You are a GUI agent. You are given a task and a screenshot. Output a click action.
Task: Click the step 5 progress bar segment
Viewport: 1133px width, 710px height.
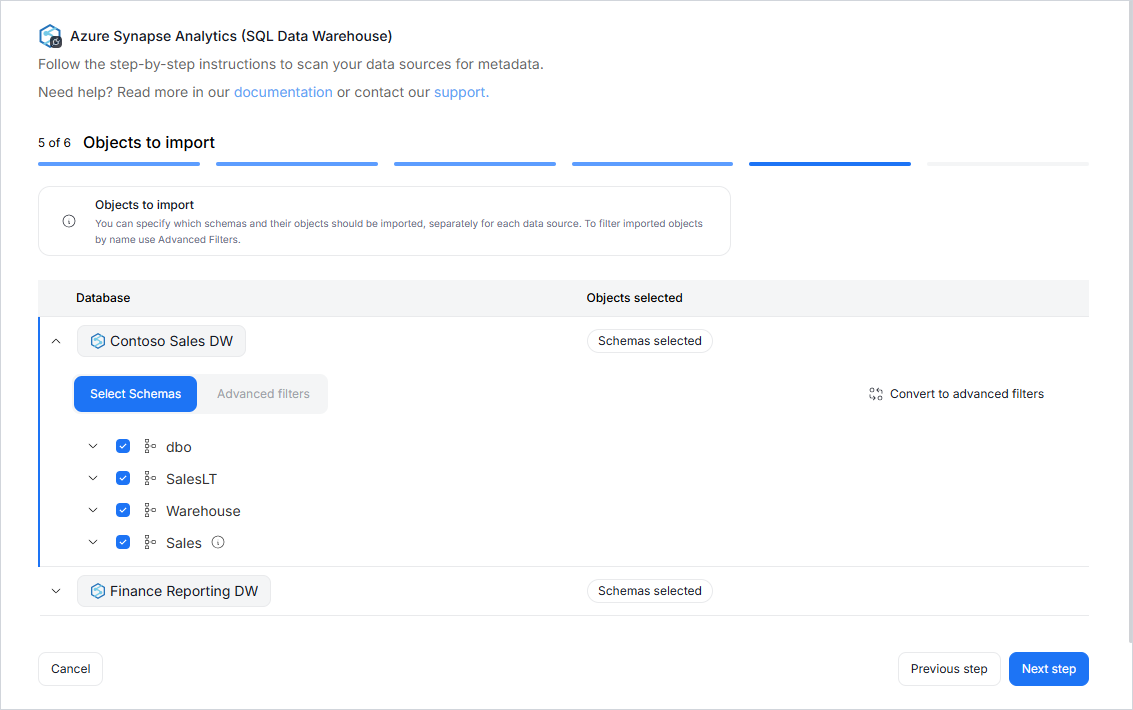tap(829, 163)
